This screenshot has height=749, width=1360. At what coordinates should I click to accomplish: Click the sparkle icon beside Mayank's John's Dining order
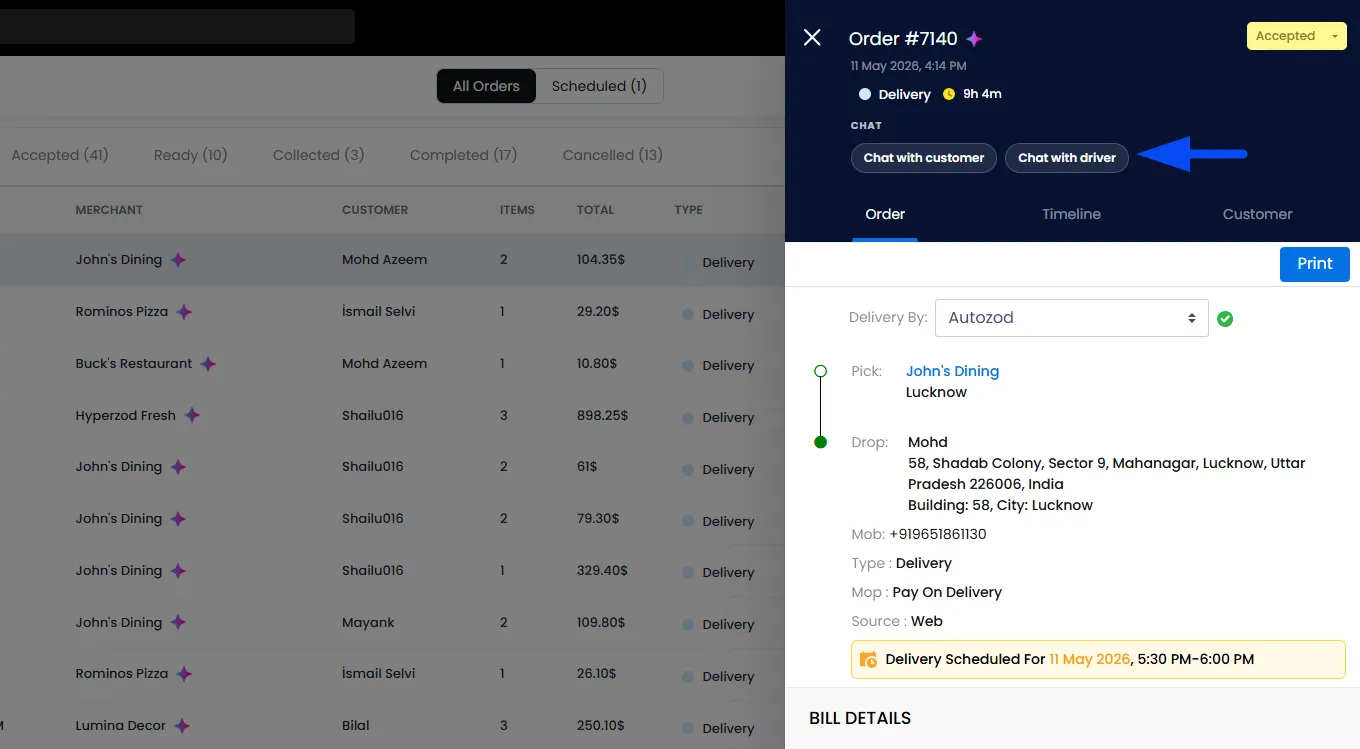pyautogui.click(x=178, y=622)
